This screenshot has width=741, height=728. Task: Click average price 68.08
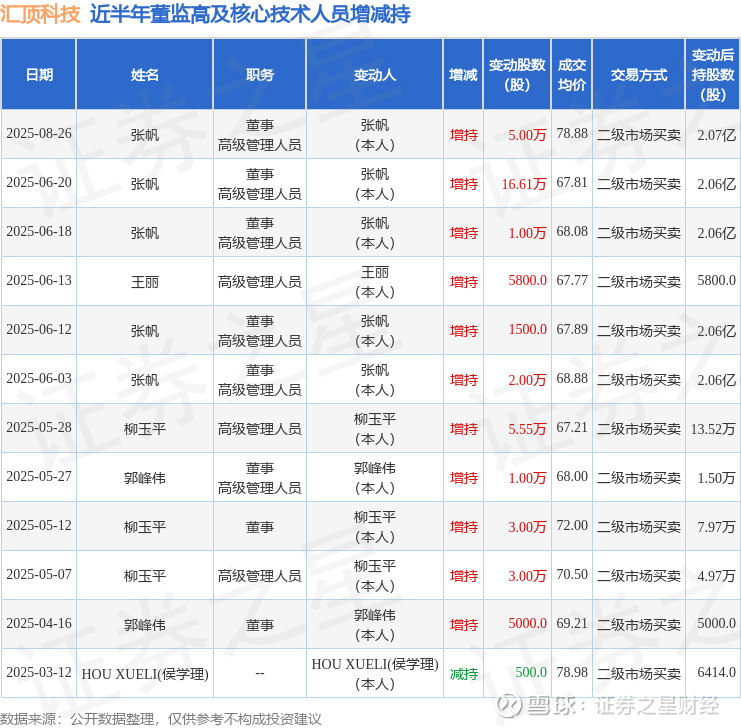point(572,232)
